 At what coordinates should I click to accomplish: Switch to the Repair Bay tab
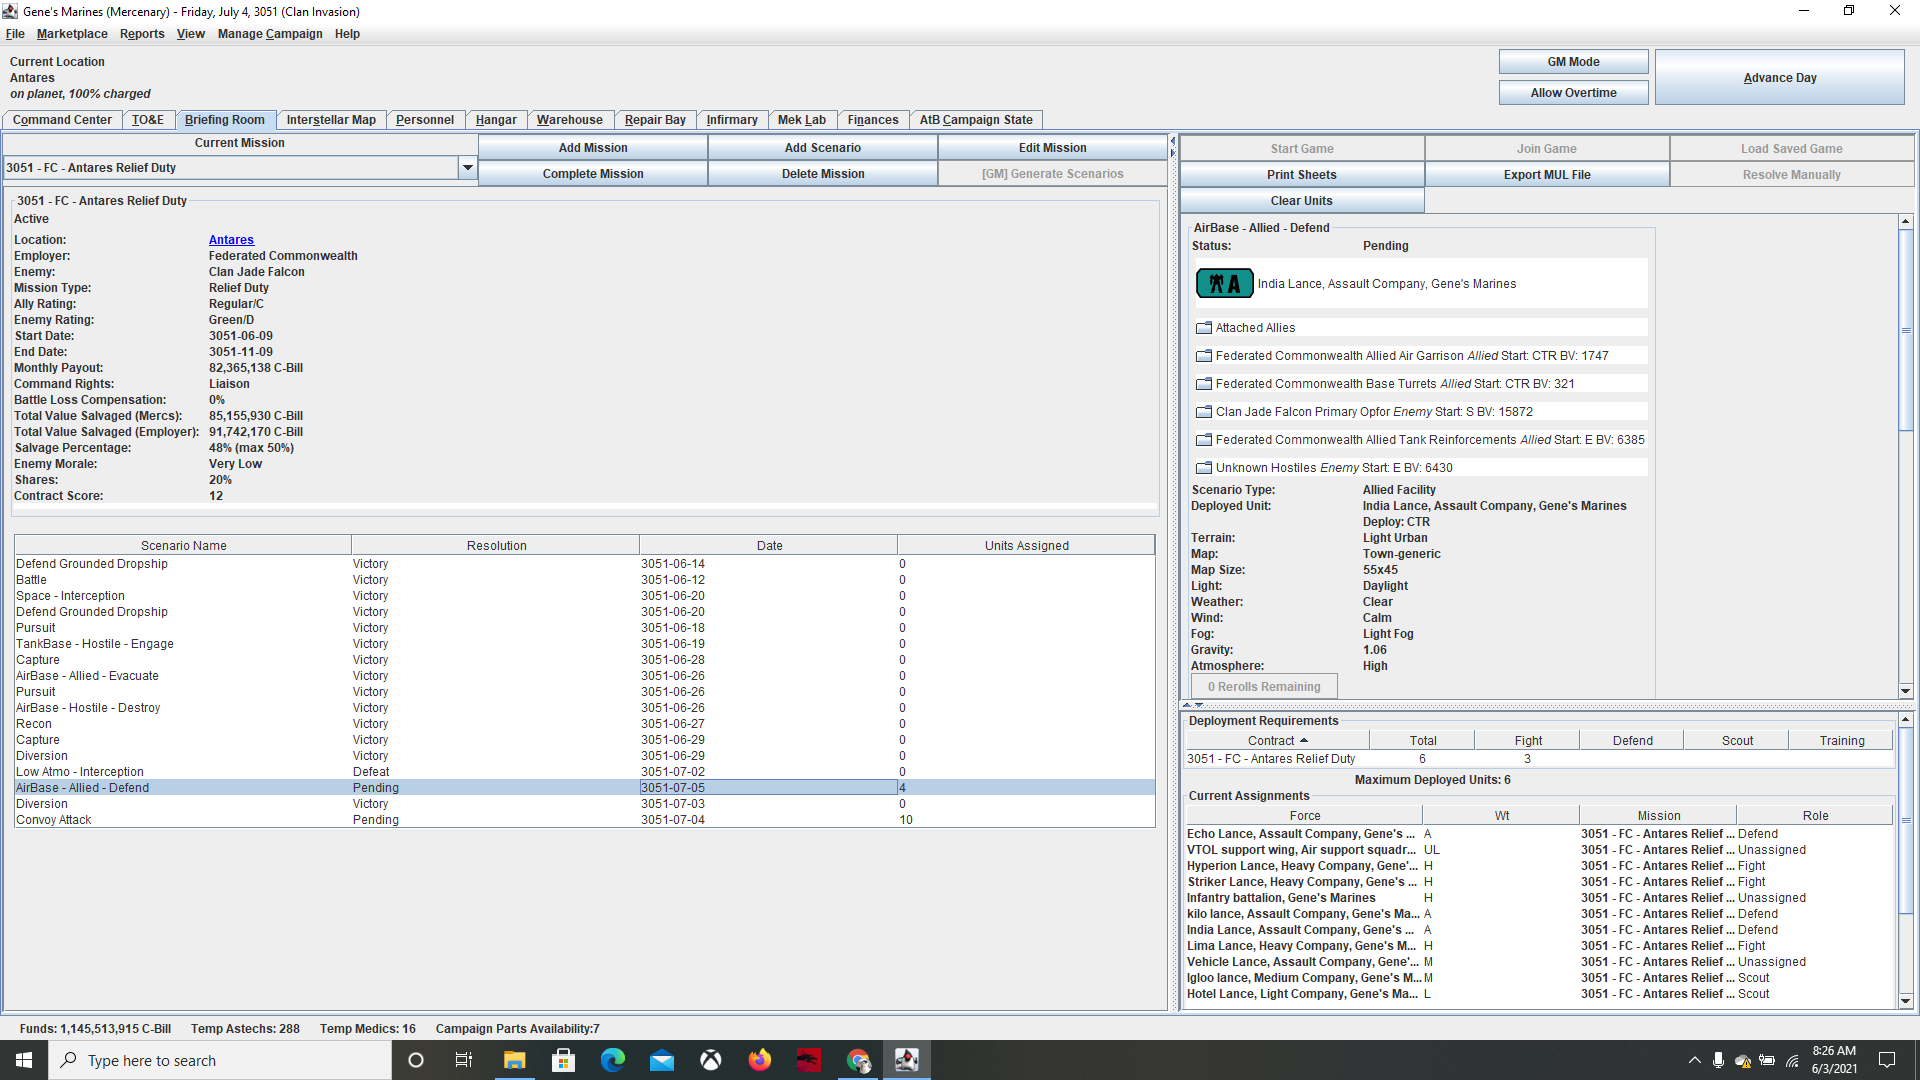tap(655, 120)
